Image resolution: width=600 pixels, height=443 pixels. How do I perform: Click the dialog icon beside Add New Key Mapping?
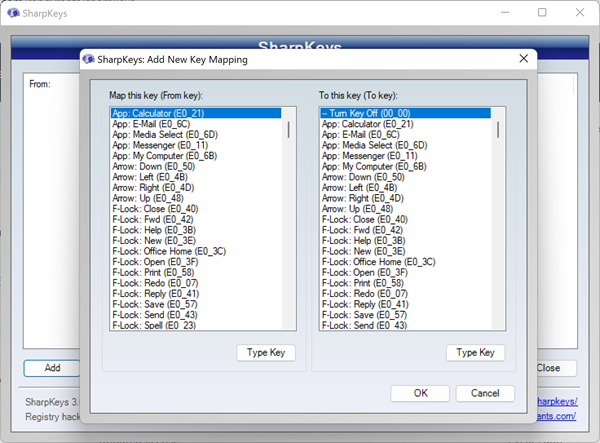(88, 59)
